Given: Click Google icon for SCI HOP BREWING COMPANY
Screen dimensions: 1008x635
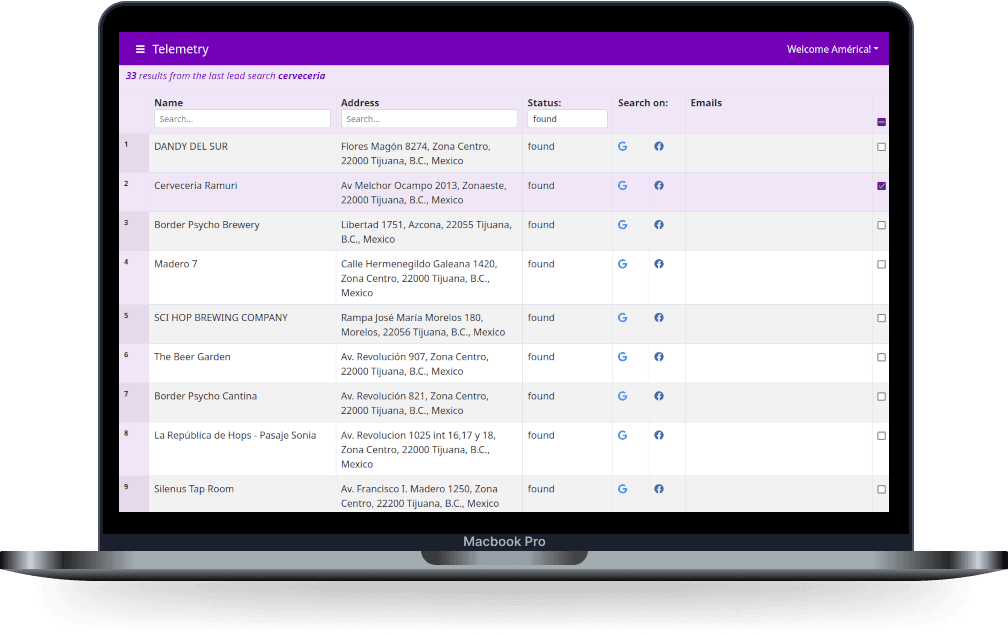Looking at the screenshot, I should point(622,318).
